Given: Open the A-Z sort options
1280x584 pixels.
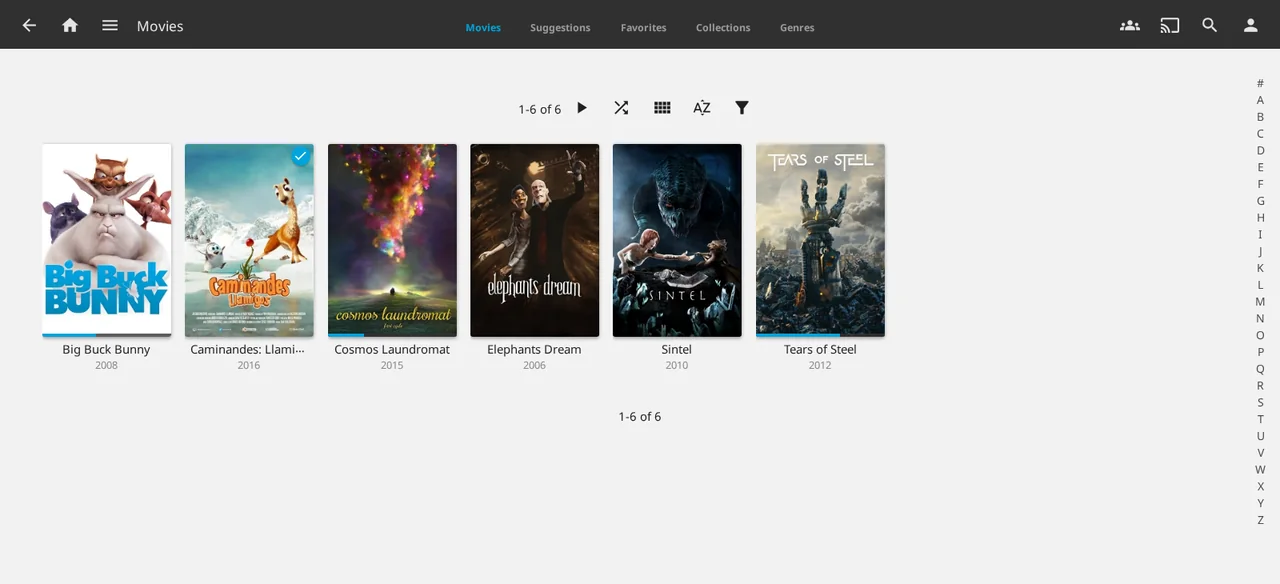Looking at the screenshot, I should coord(702,108).
